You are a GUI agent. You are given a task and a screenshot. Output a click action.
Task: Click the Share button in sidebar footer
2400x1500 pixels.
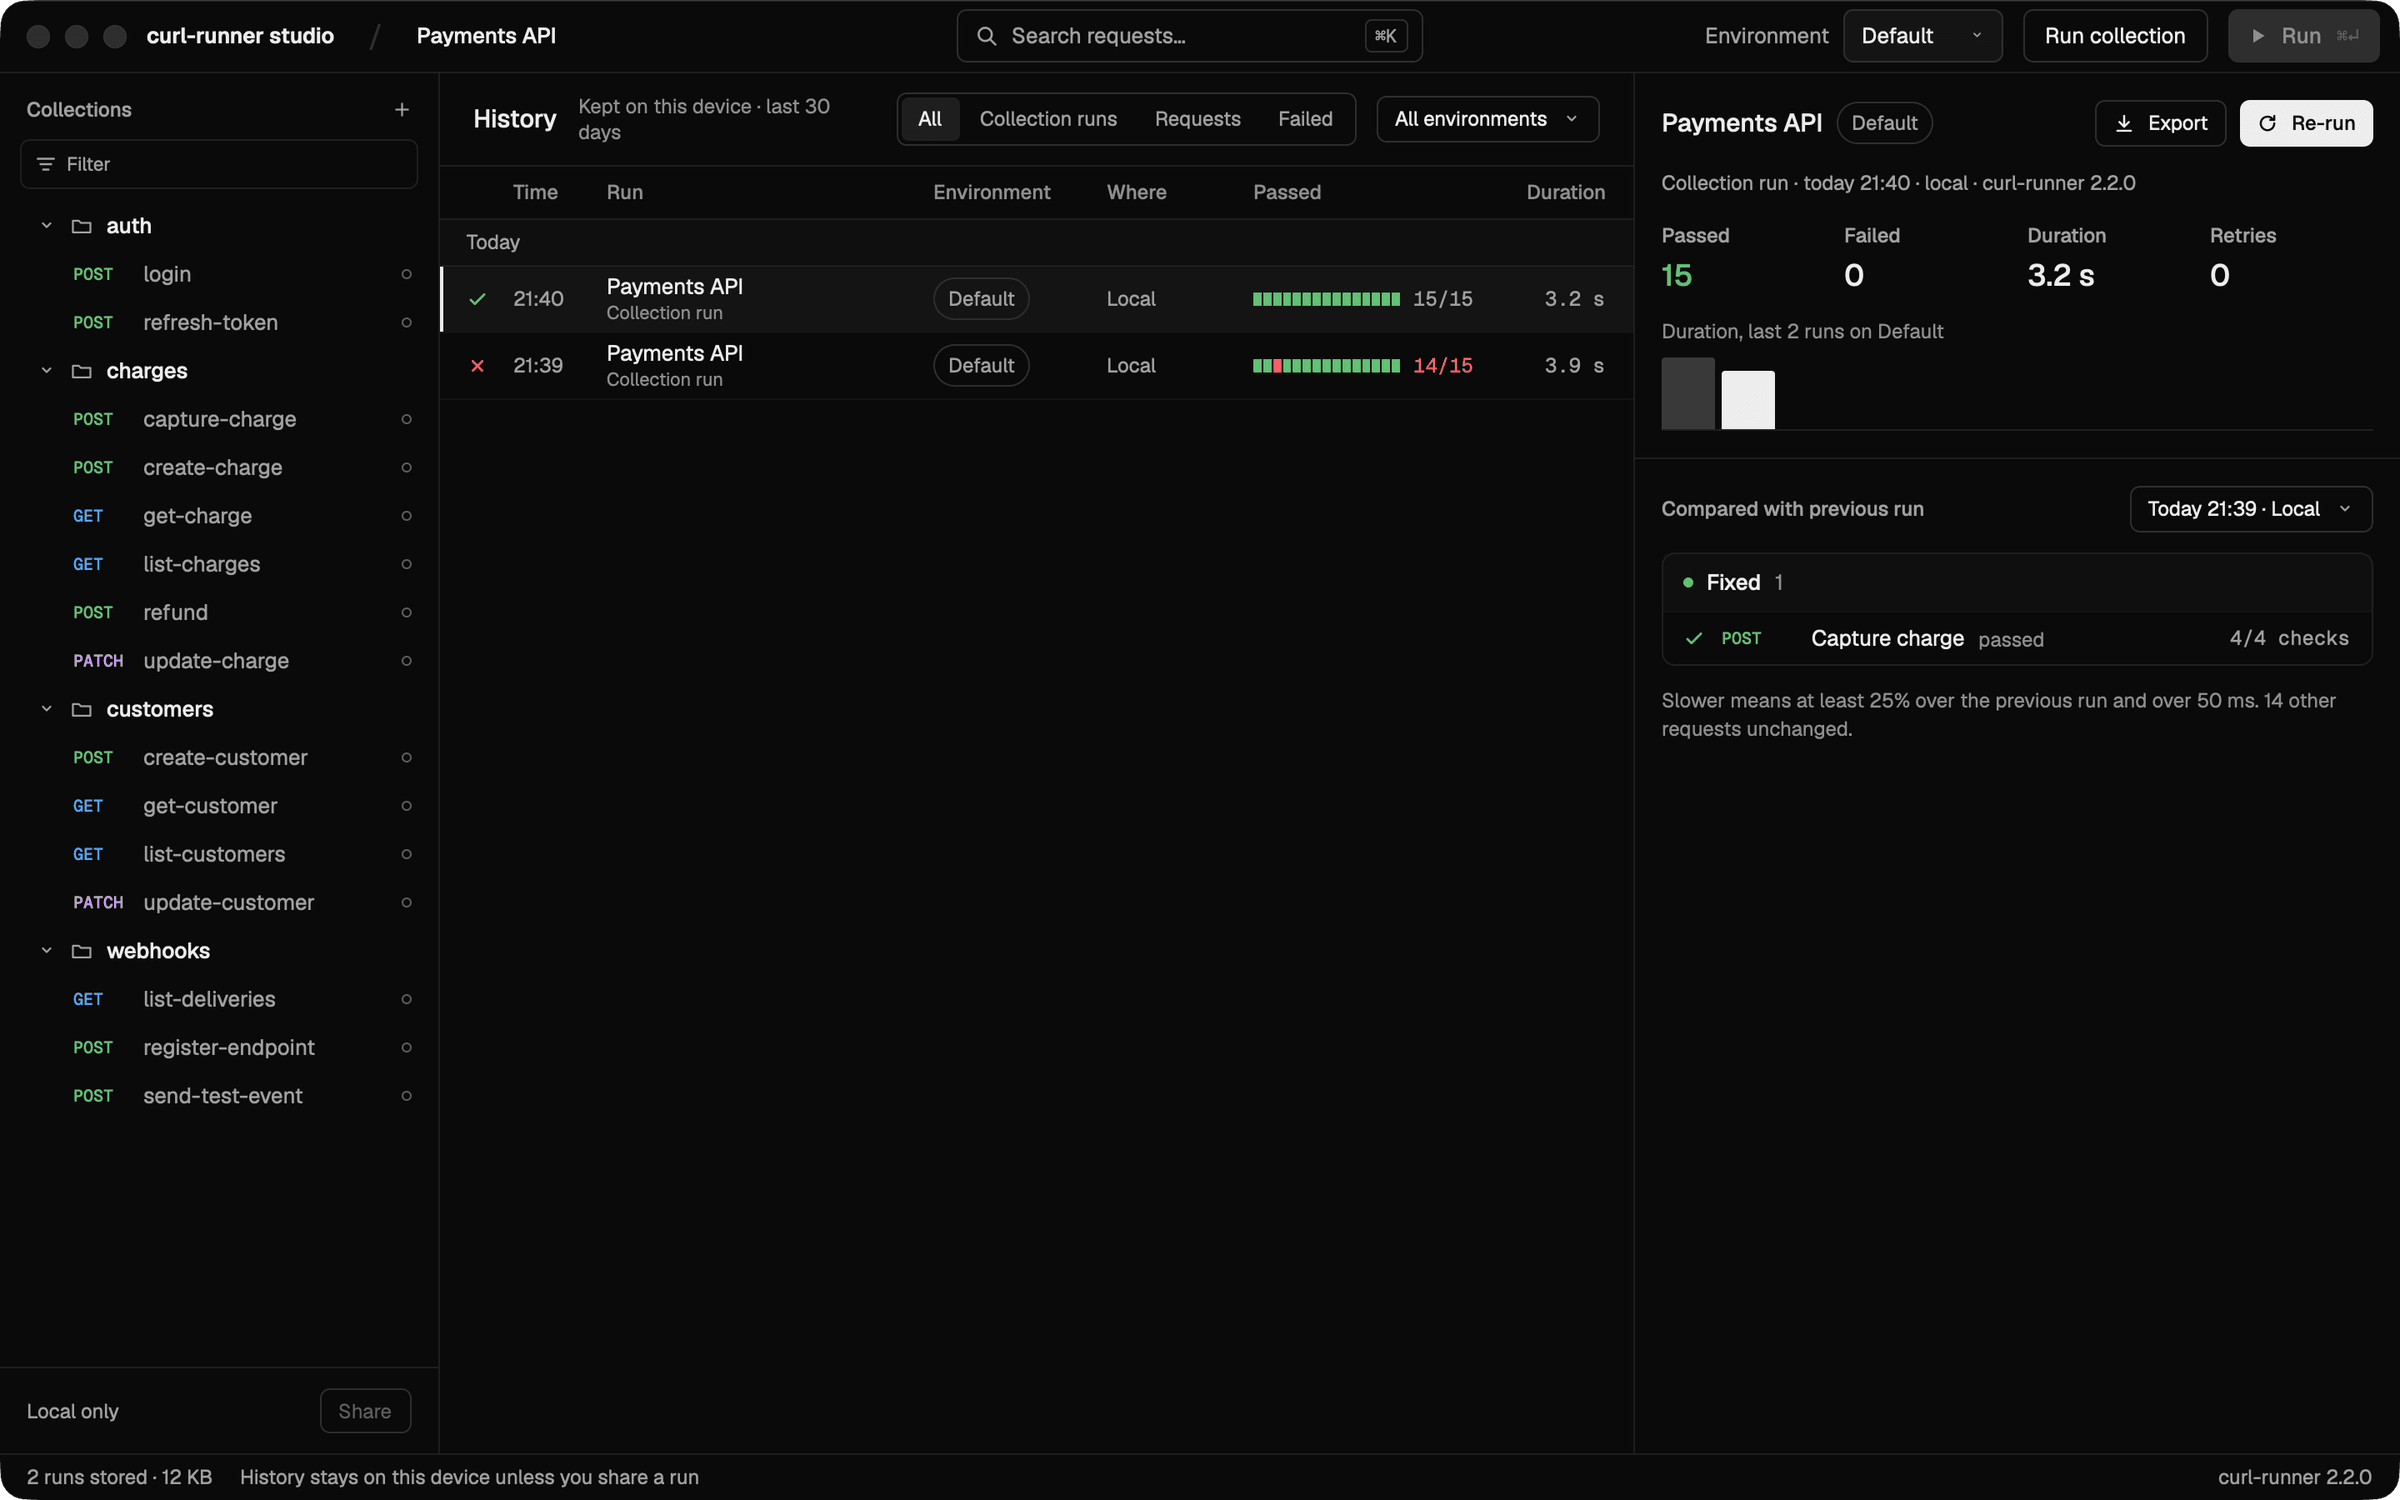[365, 1411]
